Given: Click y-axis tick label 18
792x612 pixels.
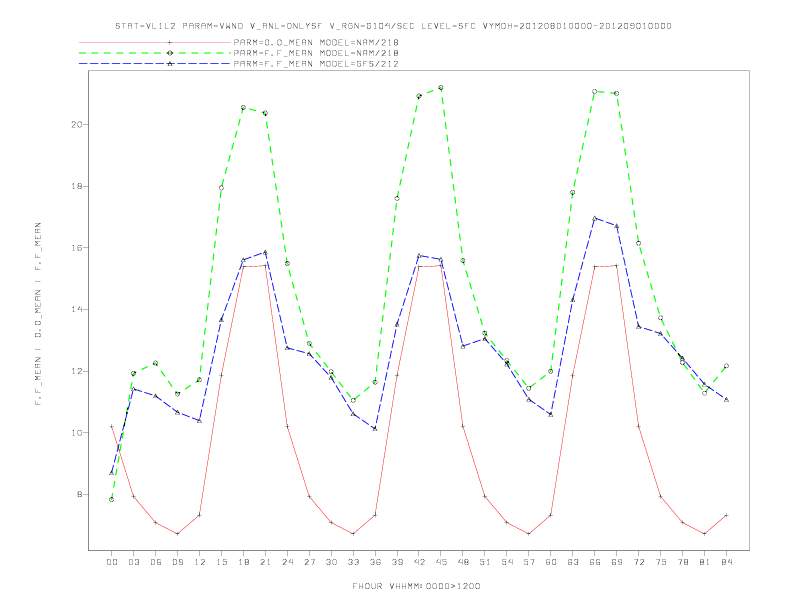Looking at the screenshot, I should point(77,186).
